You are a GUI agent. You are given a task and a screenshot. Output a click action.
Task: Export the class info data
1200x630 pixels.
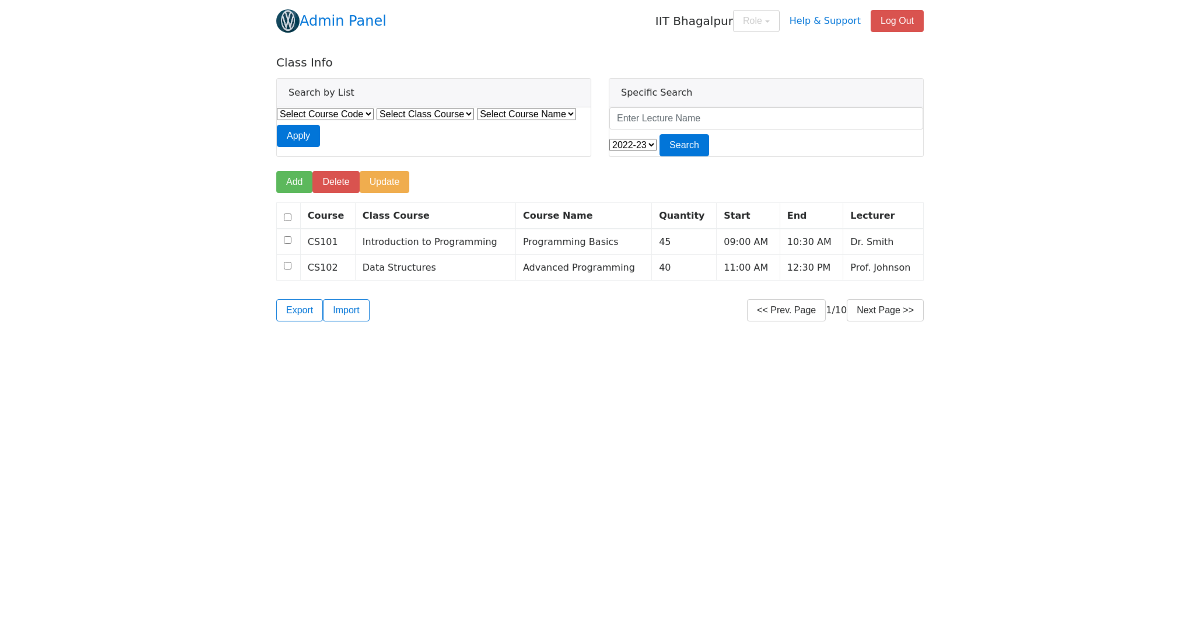click(298, 310)
